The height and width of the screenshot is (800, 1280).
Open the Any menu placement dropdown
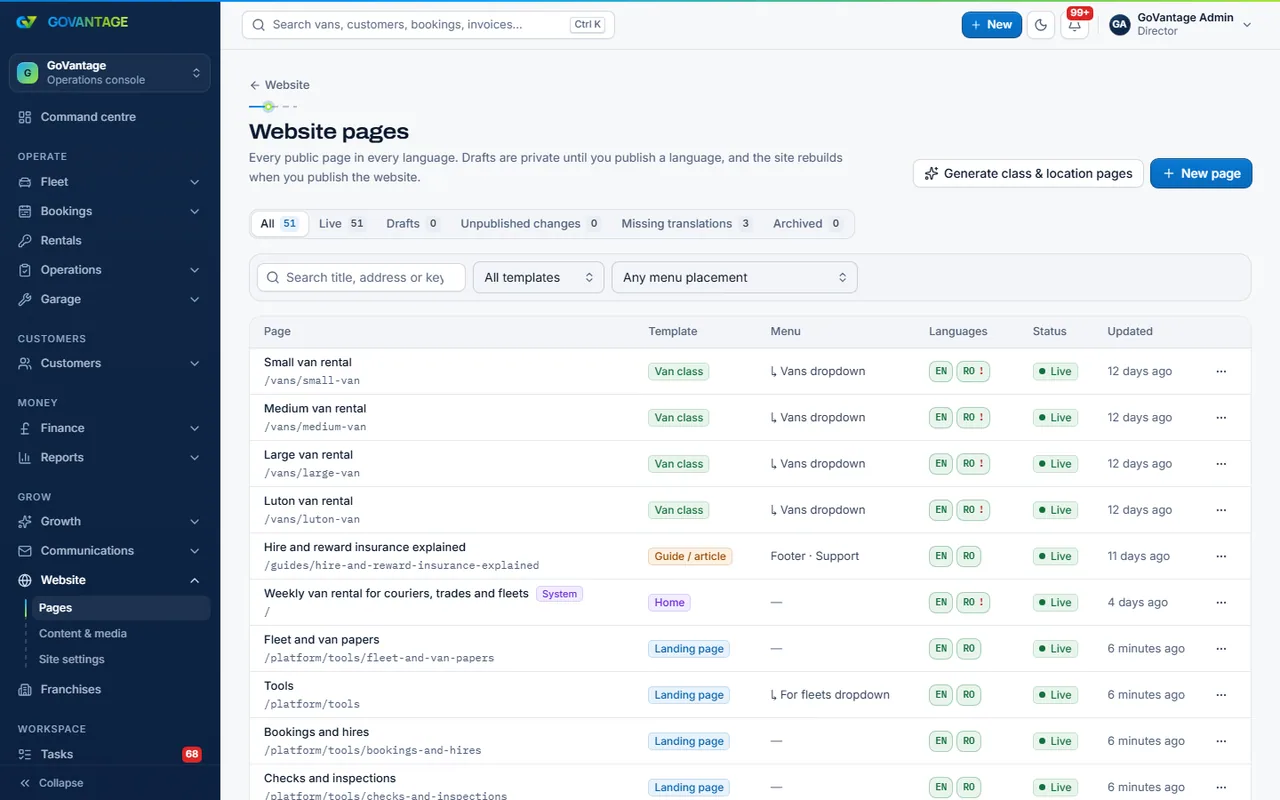coord(735,278)
